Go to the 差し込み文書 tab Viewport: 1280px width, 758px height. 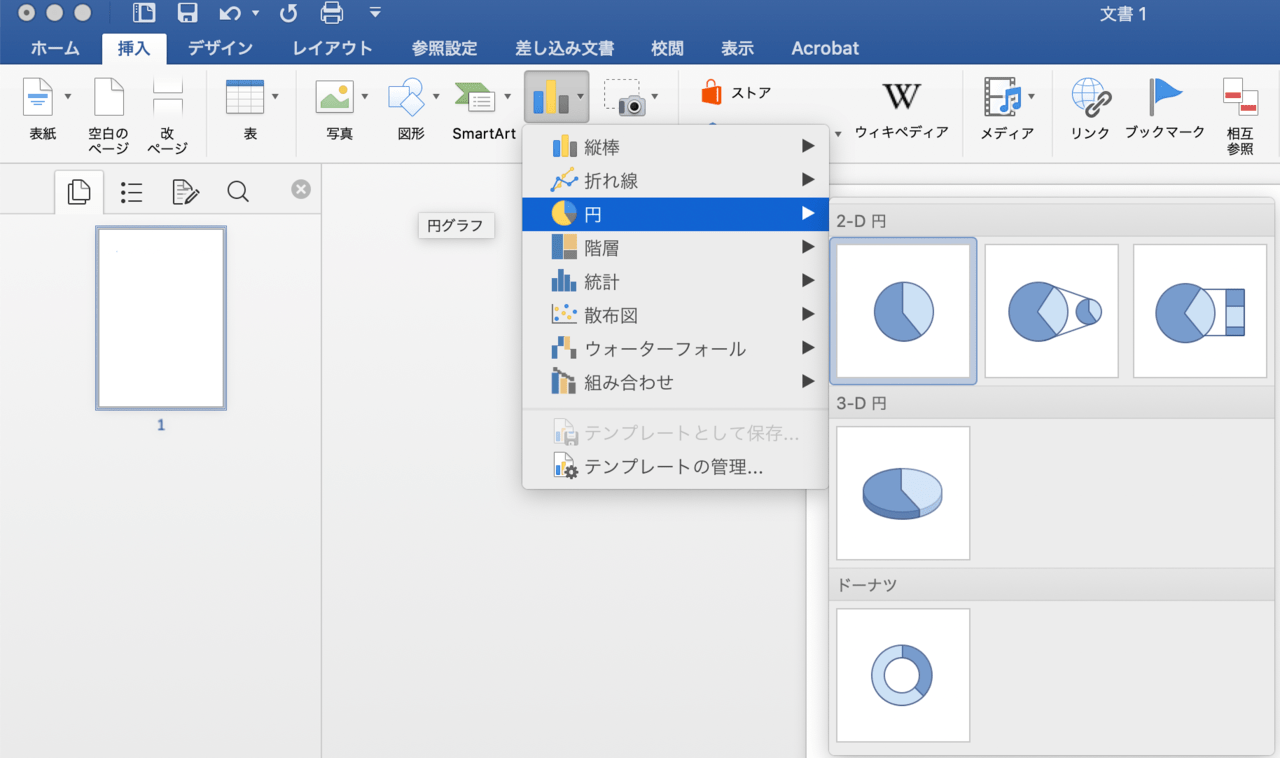point(564,48)
